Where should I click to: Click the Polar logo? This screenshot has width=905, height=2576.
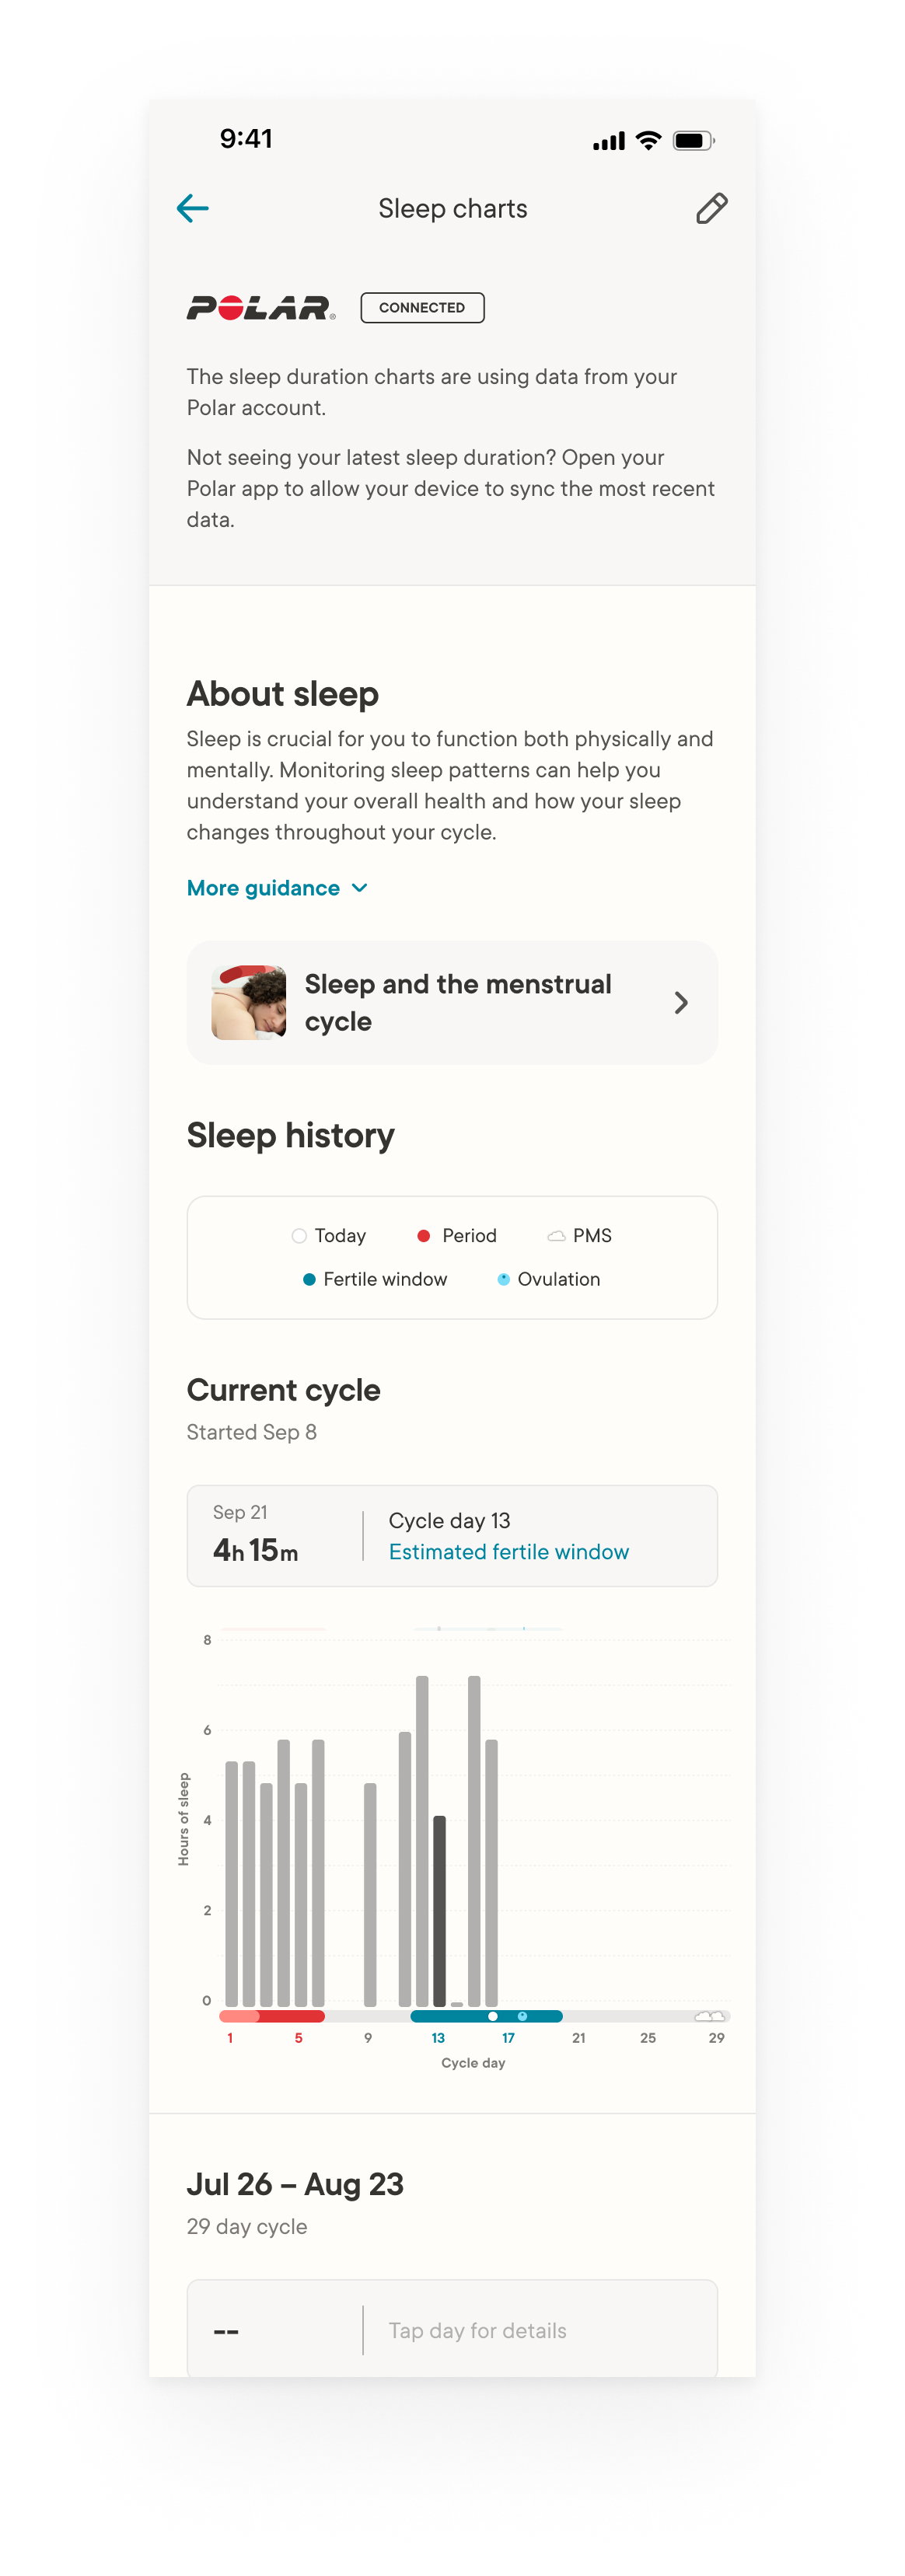[x=261, y=308]
